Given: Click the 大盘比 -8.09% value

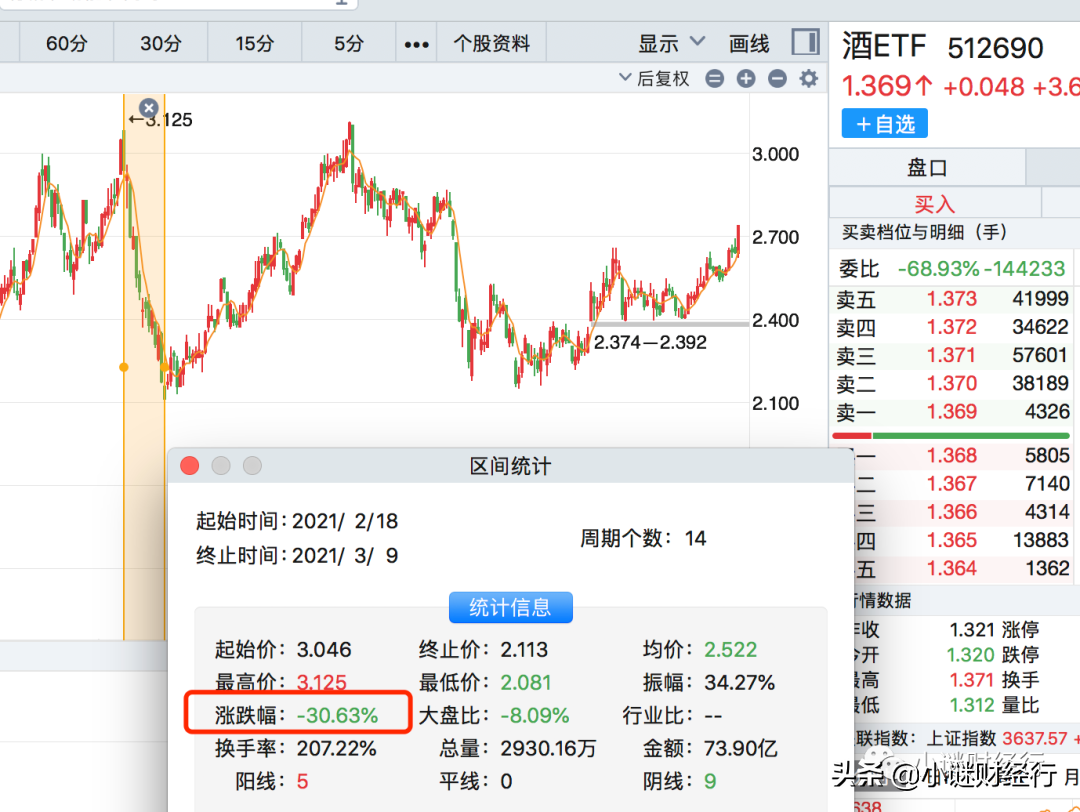Looking at the screenshot, I should [534, 716].
